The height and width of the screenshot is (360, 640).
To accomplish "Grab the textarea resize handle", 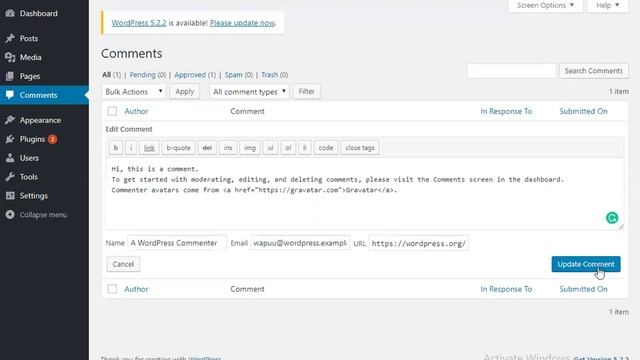I will (621, 227).
